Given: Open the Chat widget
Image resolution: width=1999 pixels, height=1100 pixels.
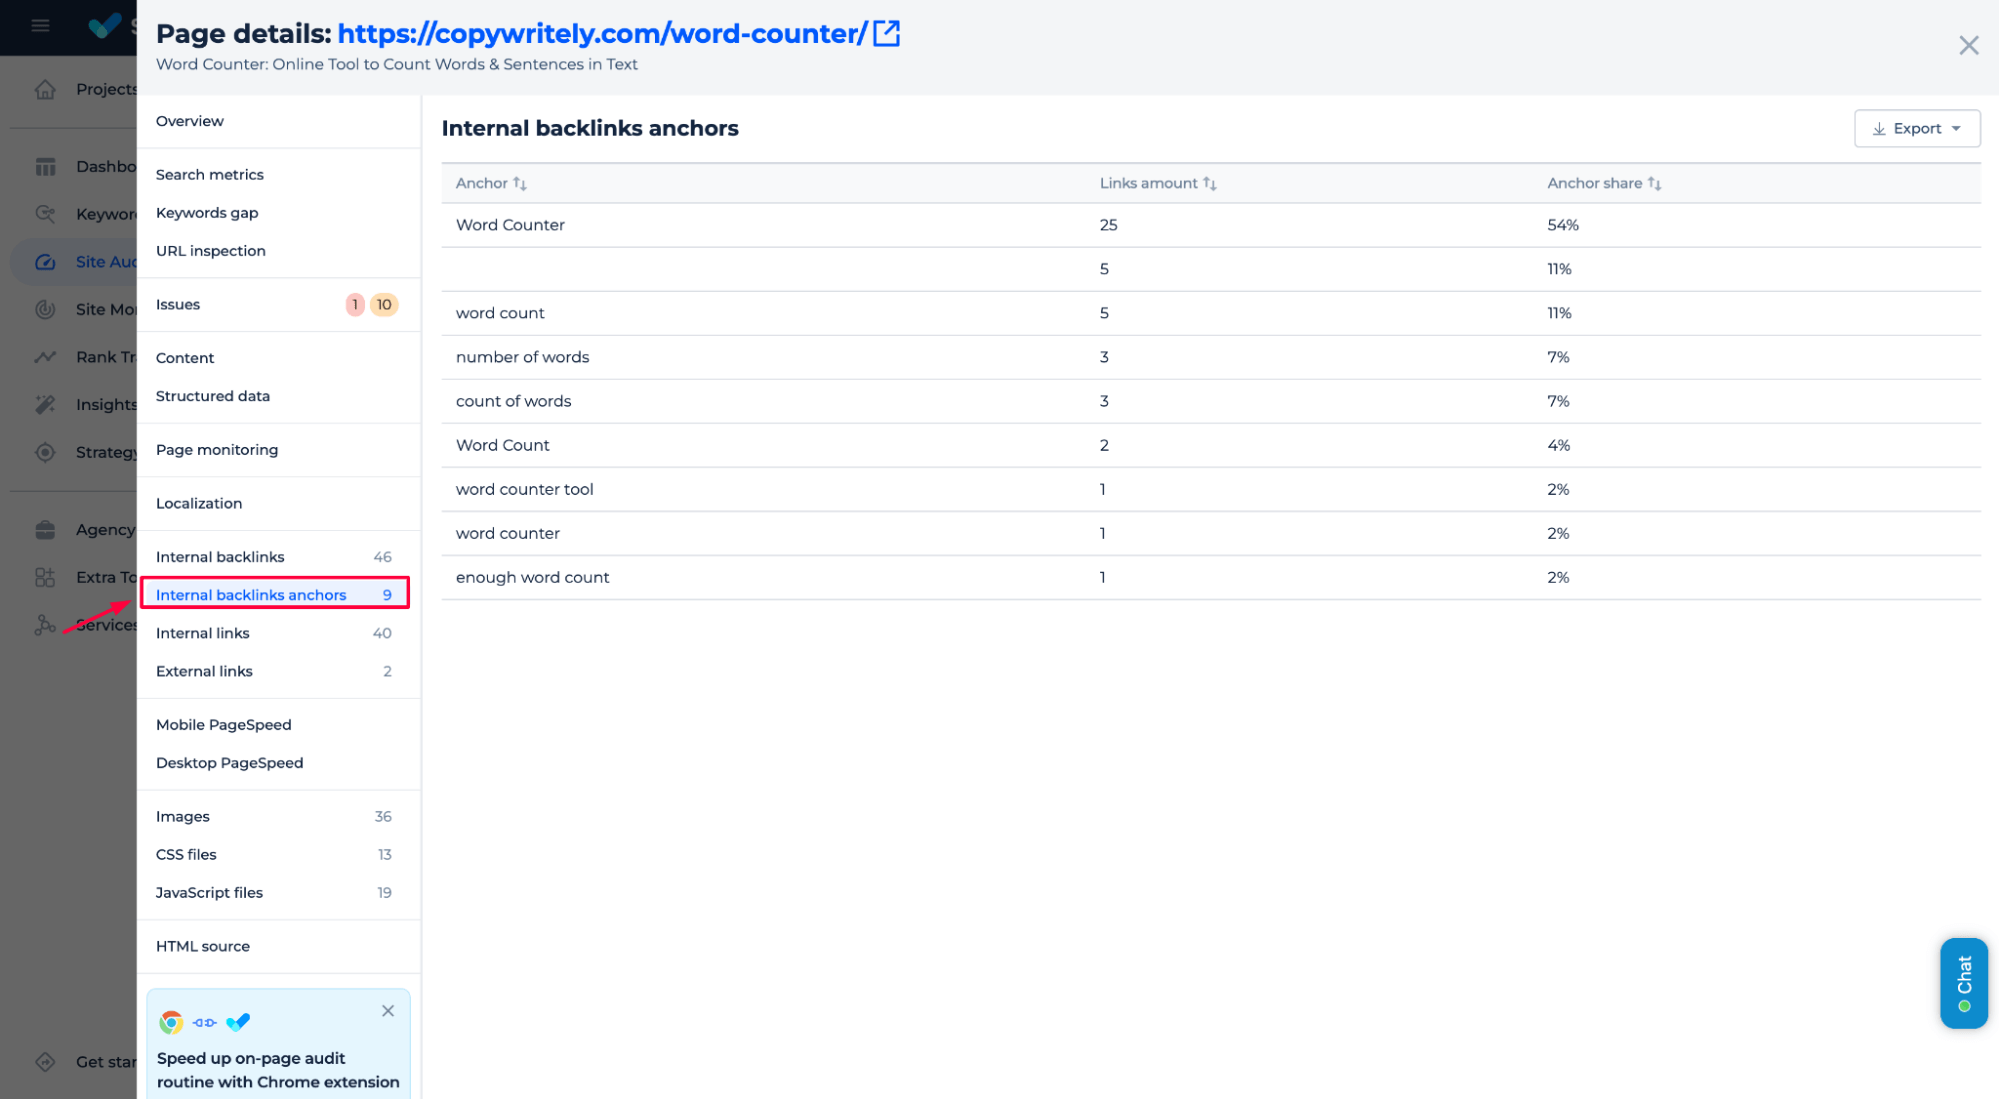Looking at the screenshot, I should tap(1964, 983).
